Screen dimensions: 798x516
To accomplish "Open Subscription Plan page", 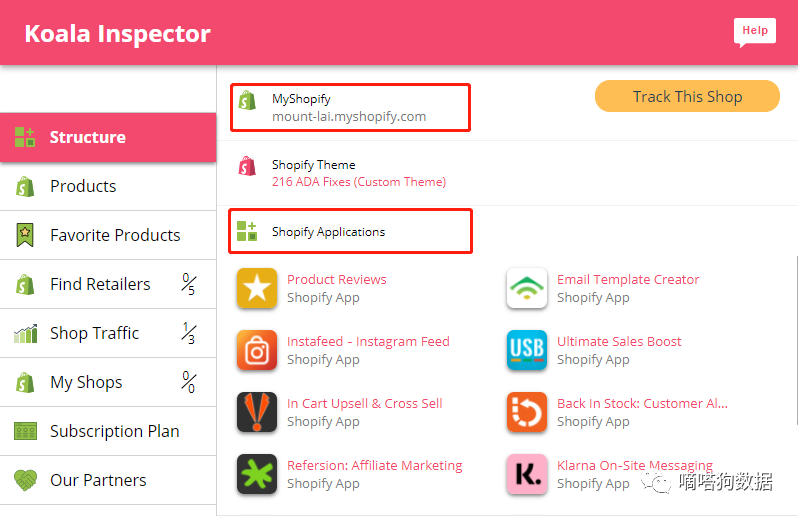I will (x=108, y=431).
